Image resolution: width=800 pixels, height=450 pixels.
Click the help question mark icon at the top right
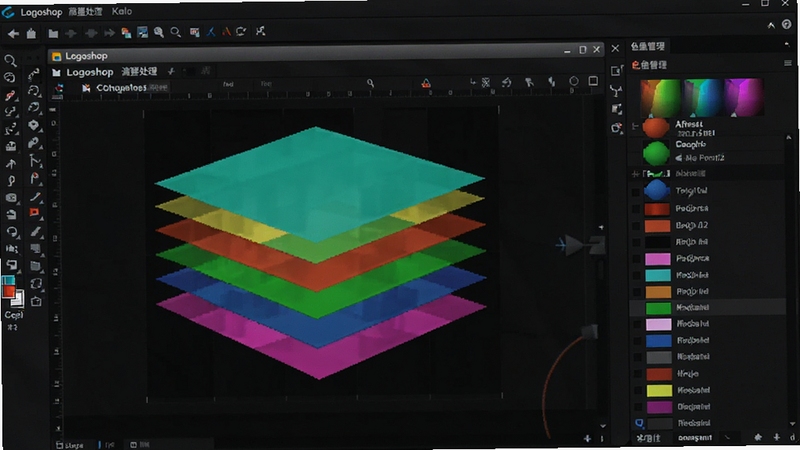787,24
